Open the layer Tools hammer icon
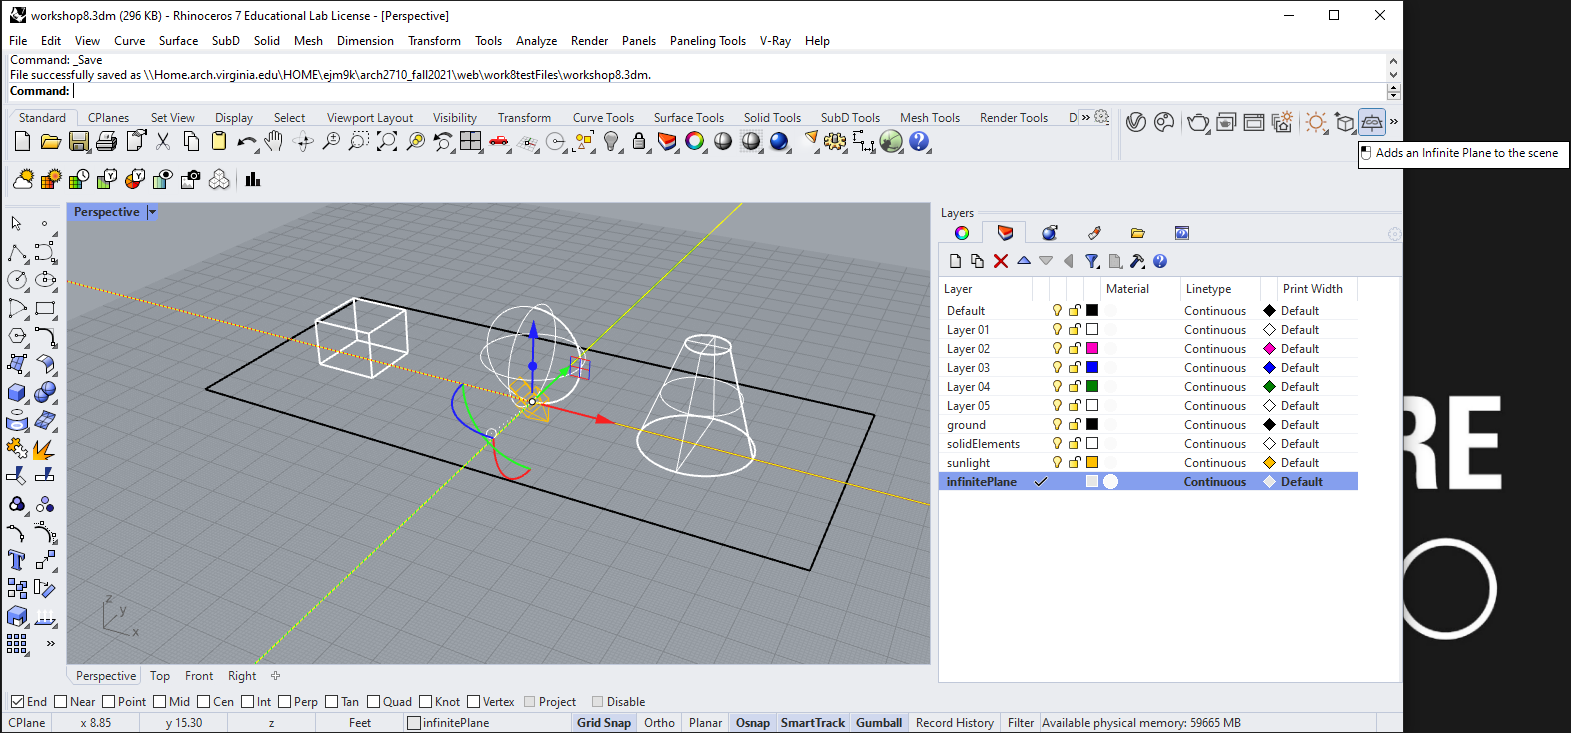 1137,261
